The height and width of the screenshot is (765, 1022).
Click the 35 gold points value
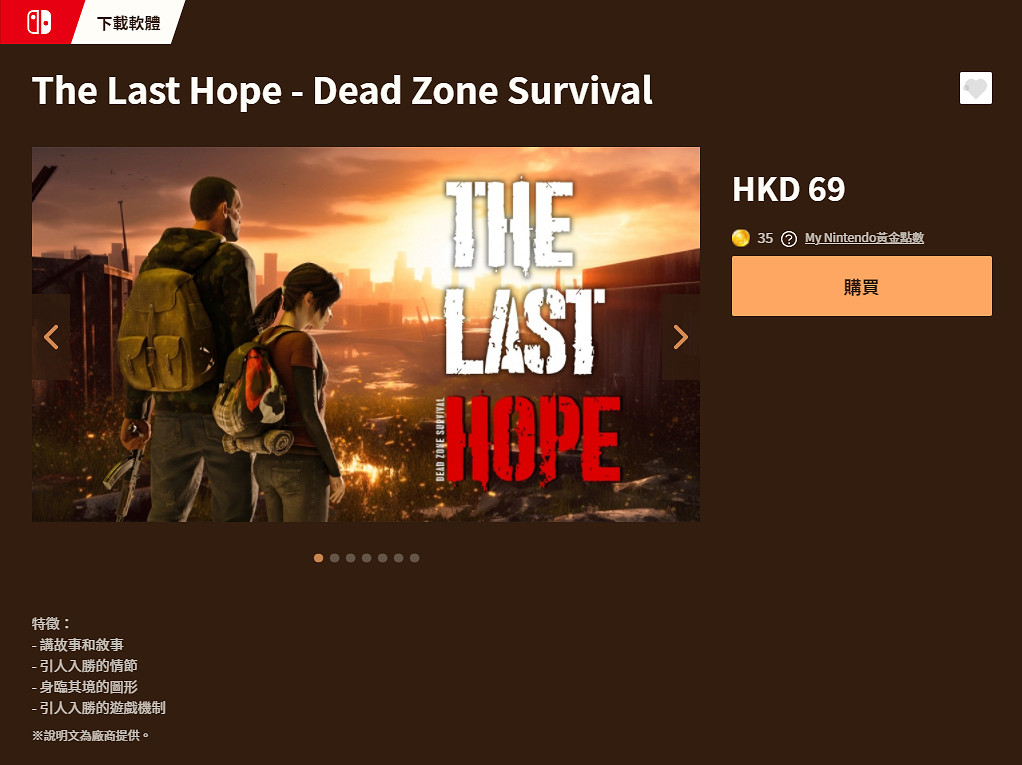(x=765, y=238)
